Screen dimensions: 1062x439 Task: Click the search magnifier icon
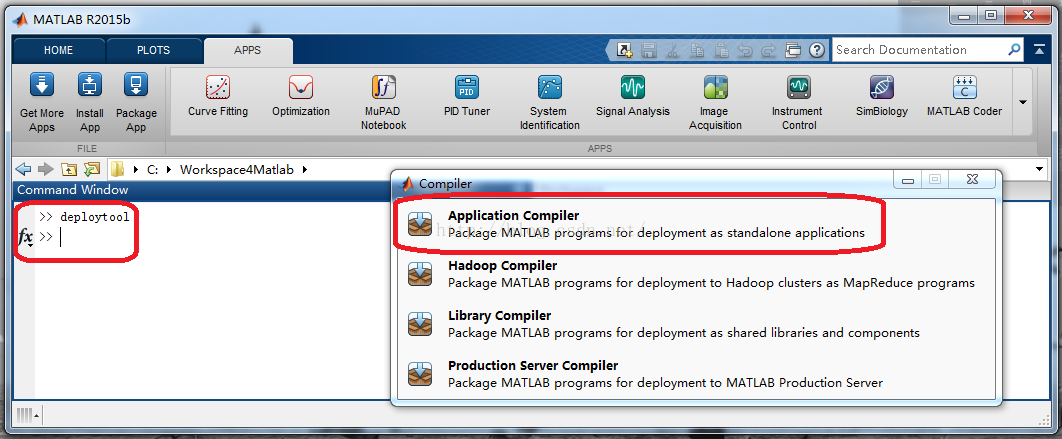point(1014,50)
